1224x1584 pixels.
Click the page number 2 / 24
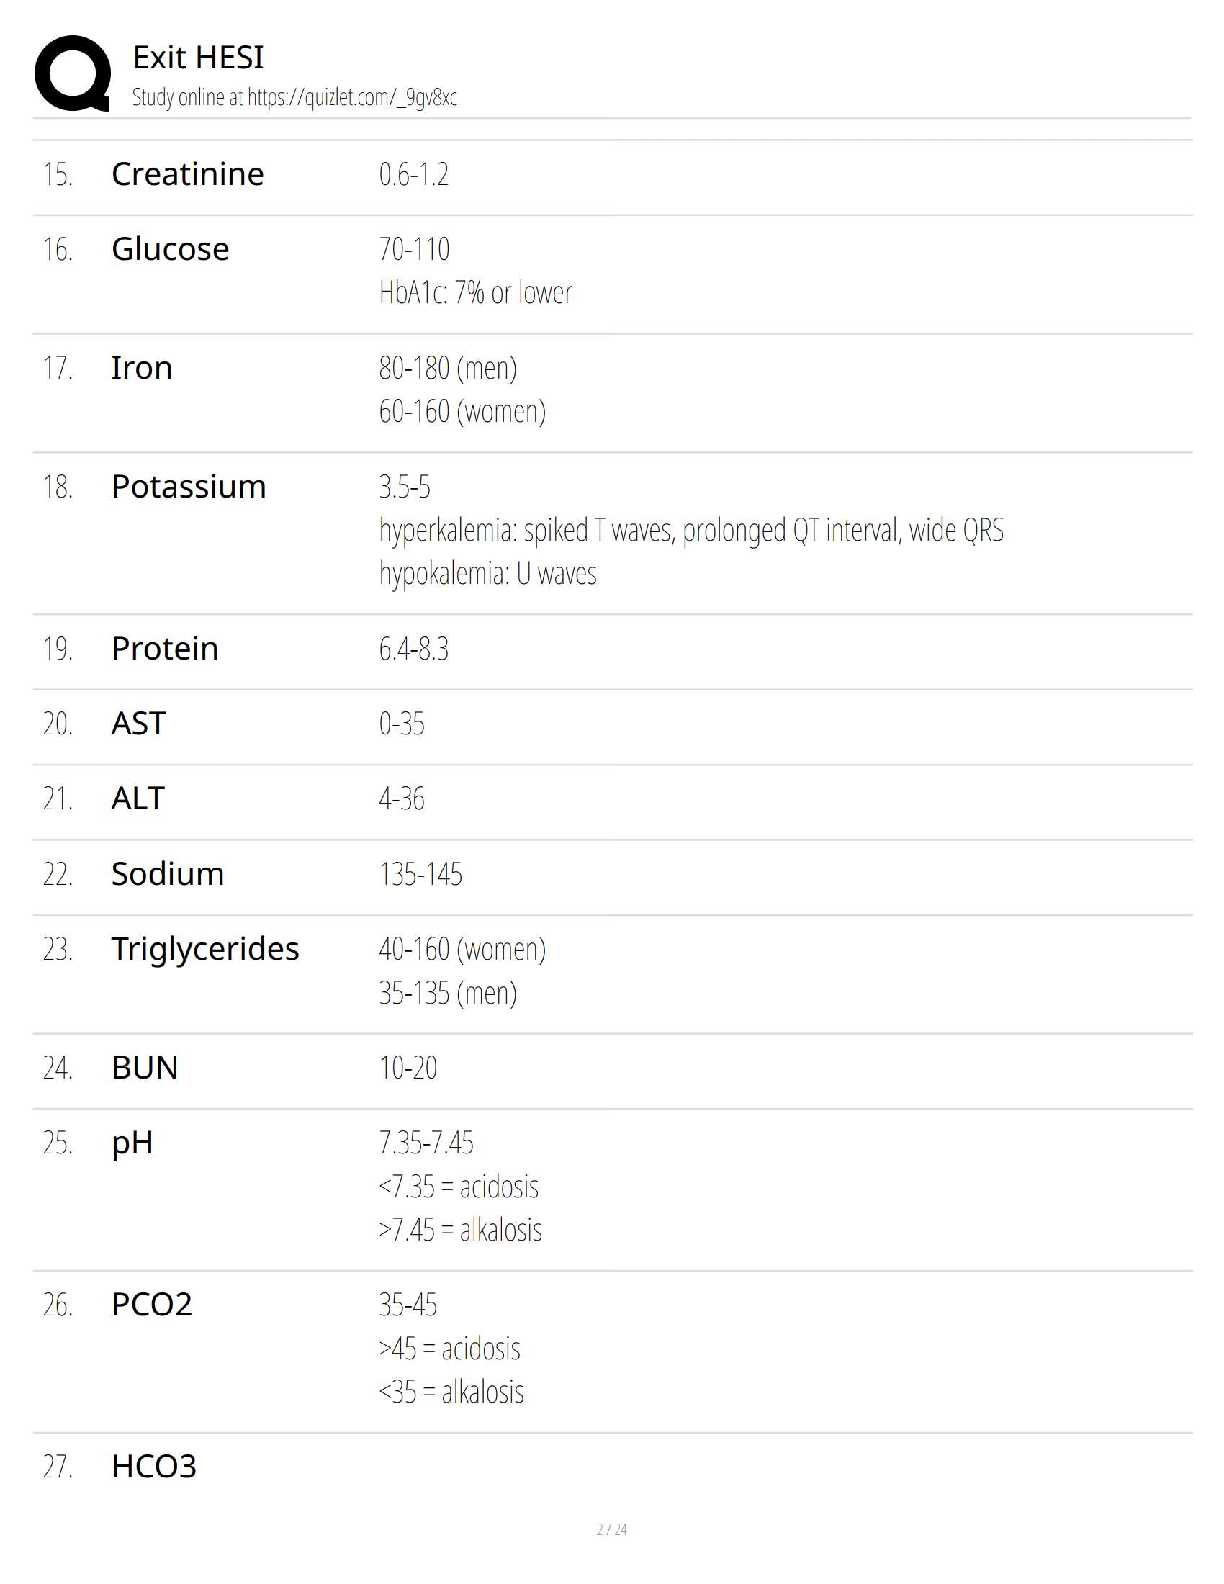click(612, 1530)
